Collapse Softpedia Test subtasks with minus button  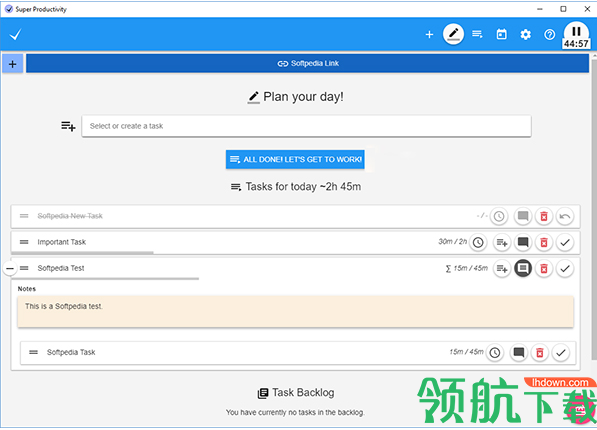[10, 269]
